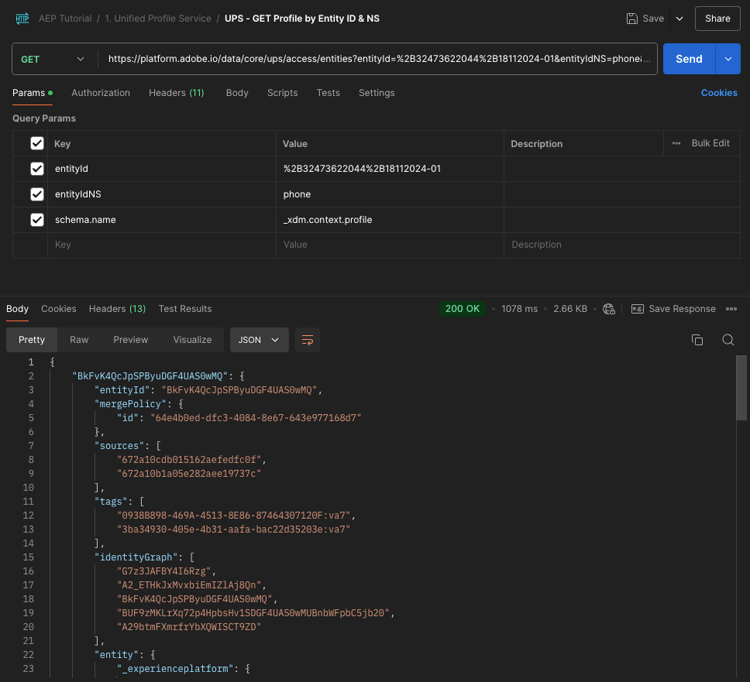Click the "_experienceplatform" key on line 23
The height and width of the screenshot is (682, 750).
pyautogui.click(x=177, y=669)
